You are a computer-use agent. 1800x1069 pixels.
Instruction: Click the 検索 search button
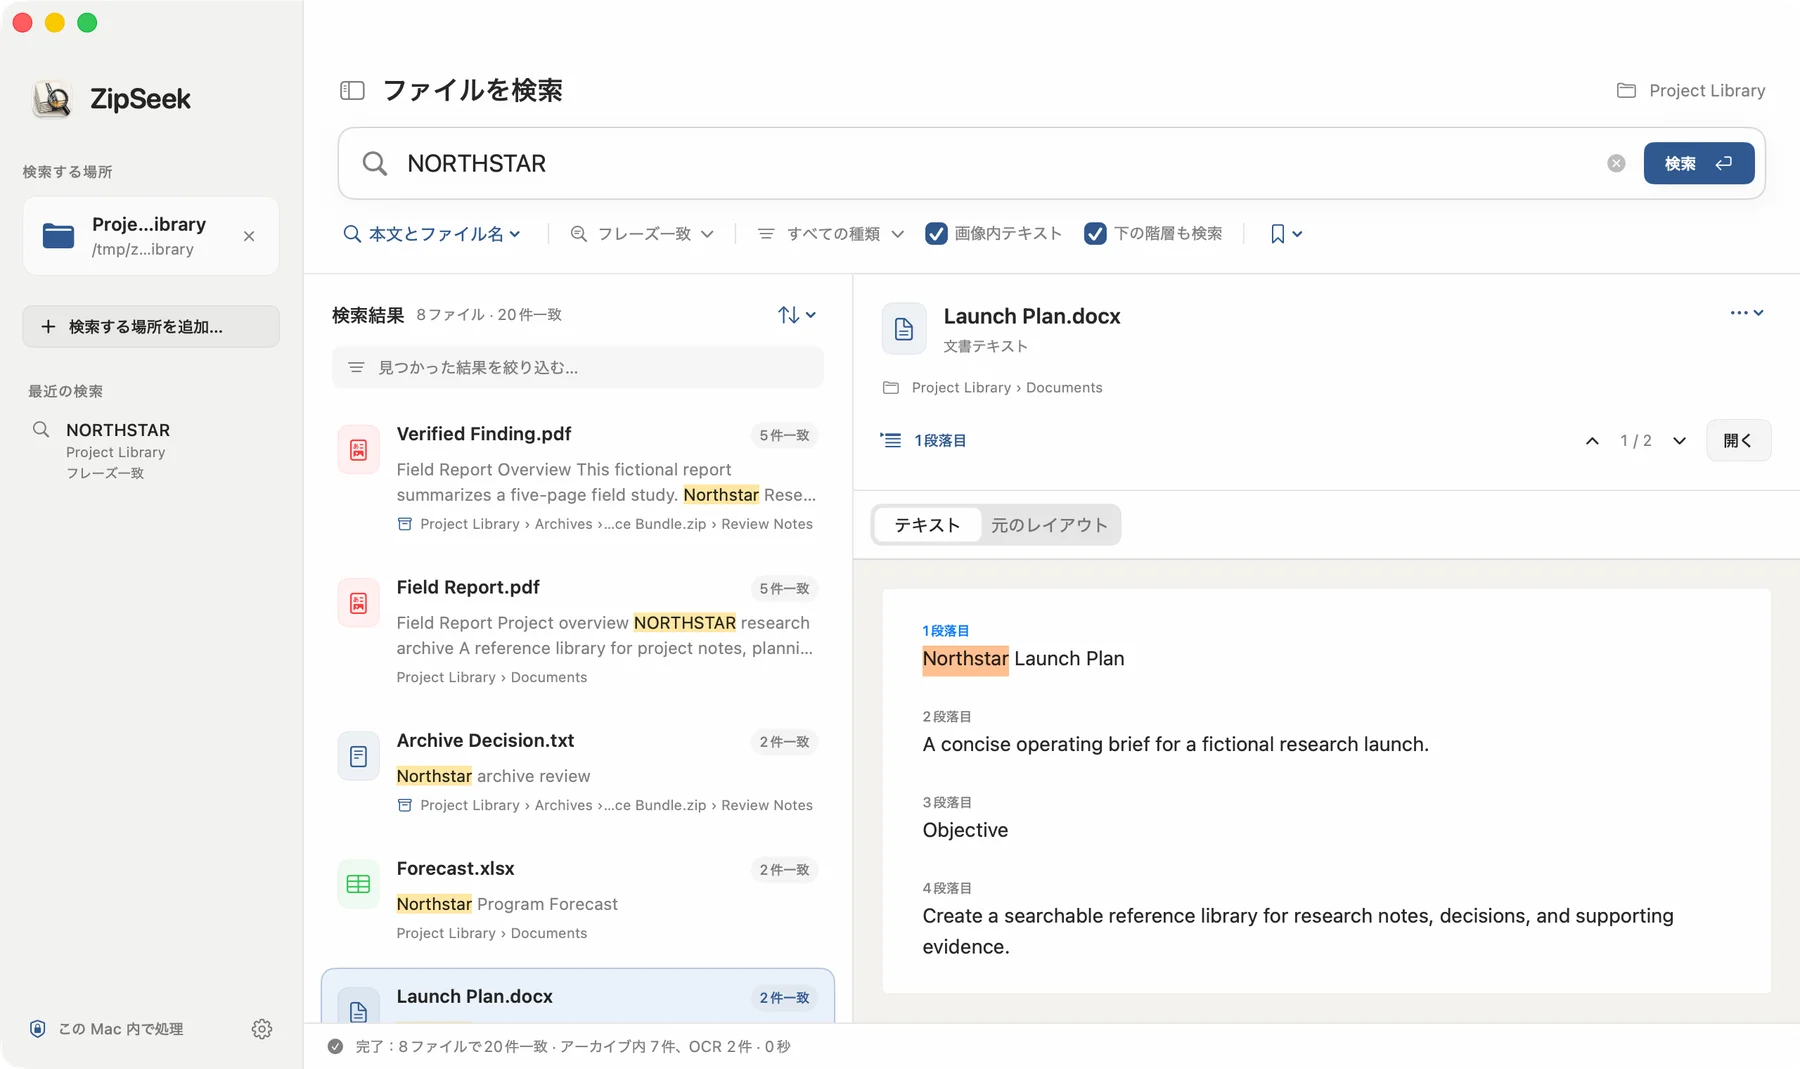click(1699, 163)
